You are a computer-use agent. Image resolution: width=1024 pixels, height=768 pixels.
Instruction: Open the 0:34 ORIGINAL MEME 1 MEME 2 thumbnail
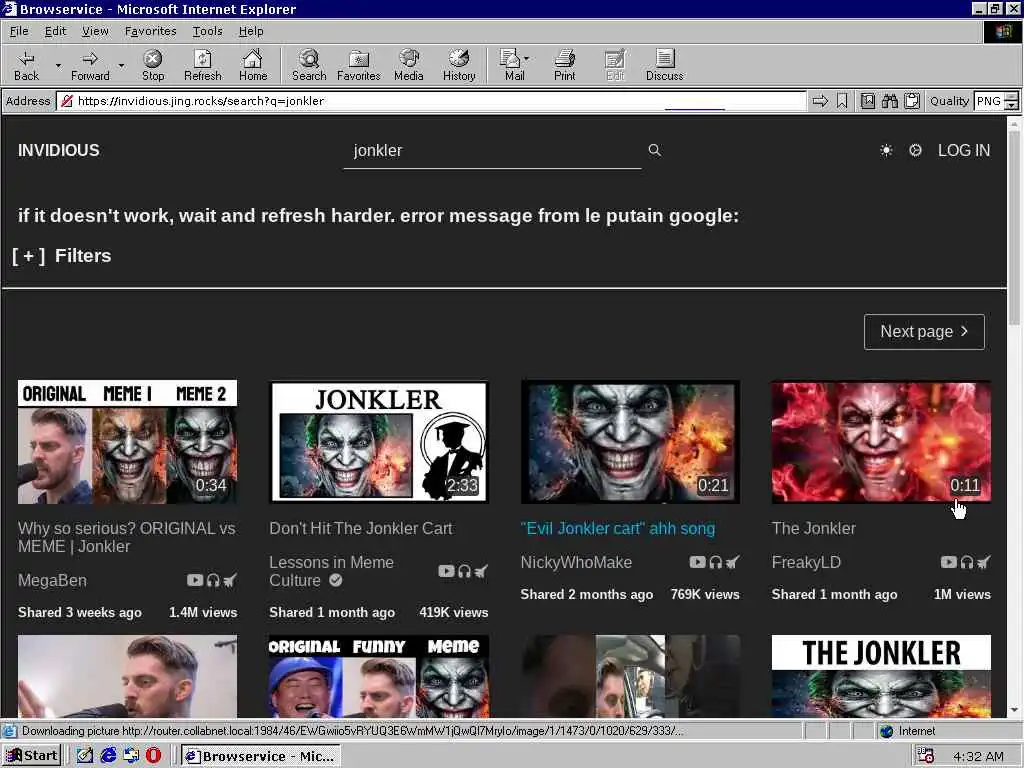pos(127,441)
